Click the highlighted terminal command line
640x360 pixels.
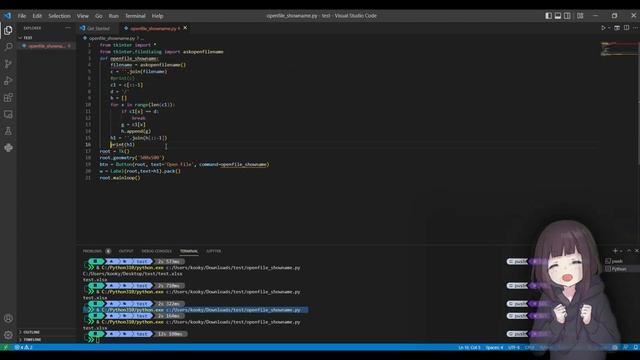196,310
